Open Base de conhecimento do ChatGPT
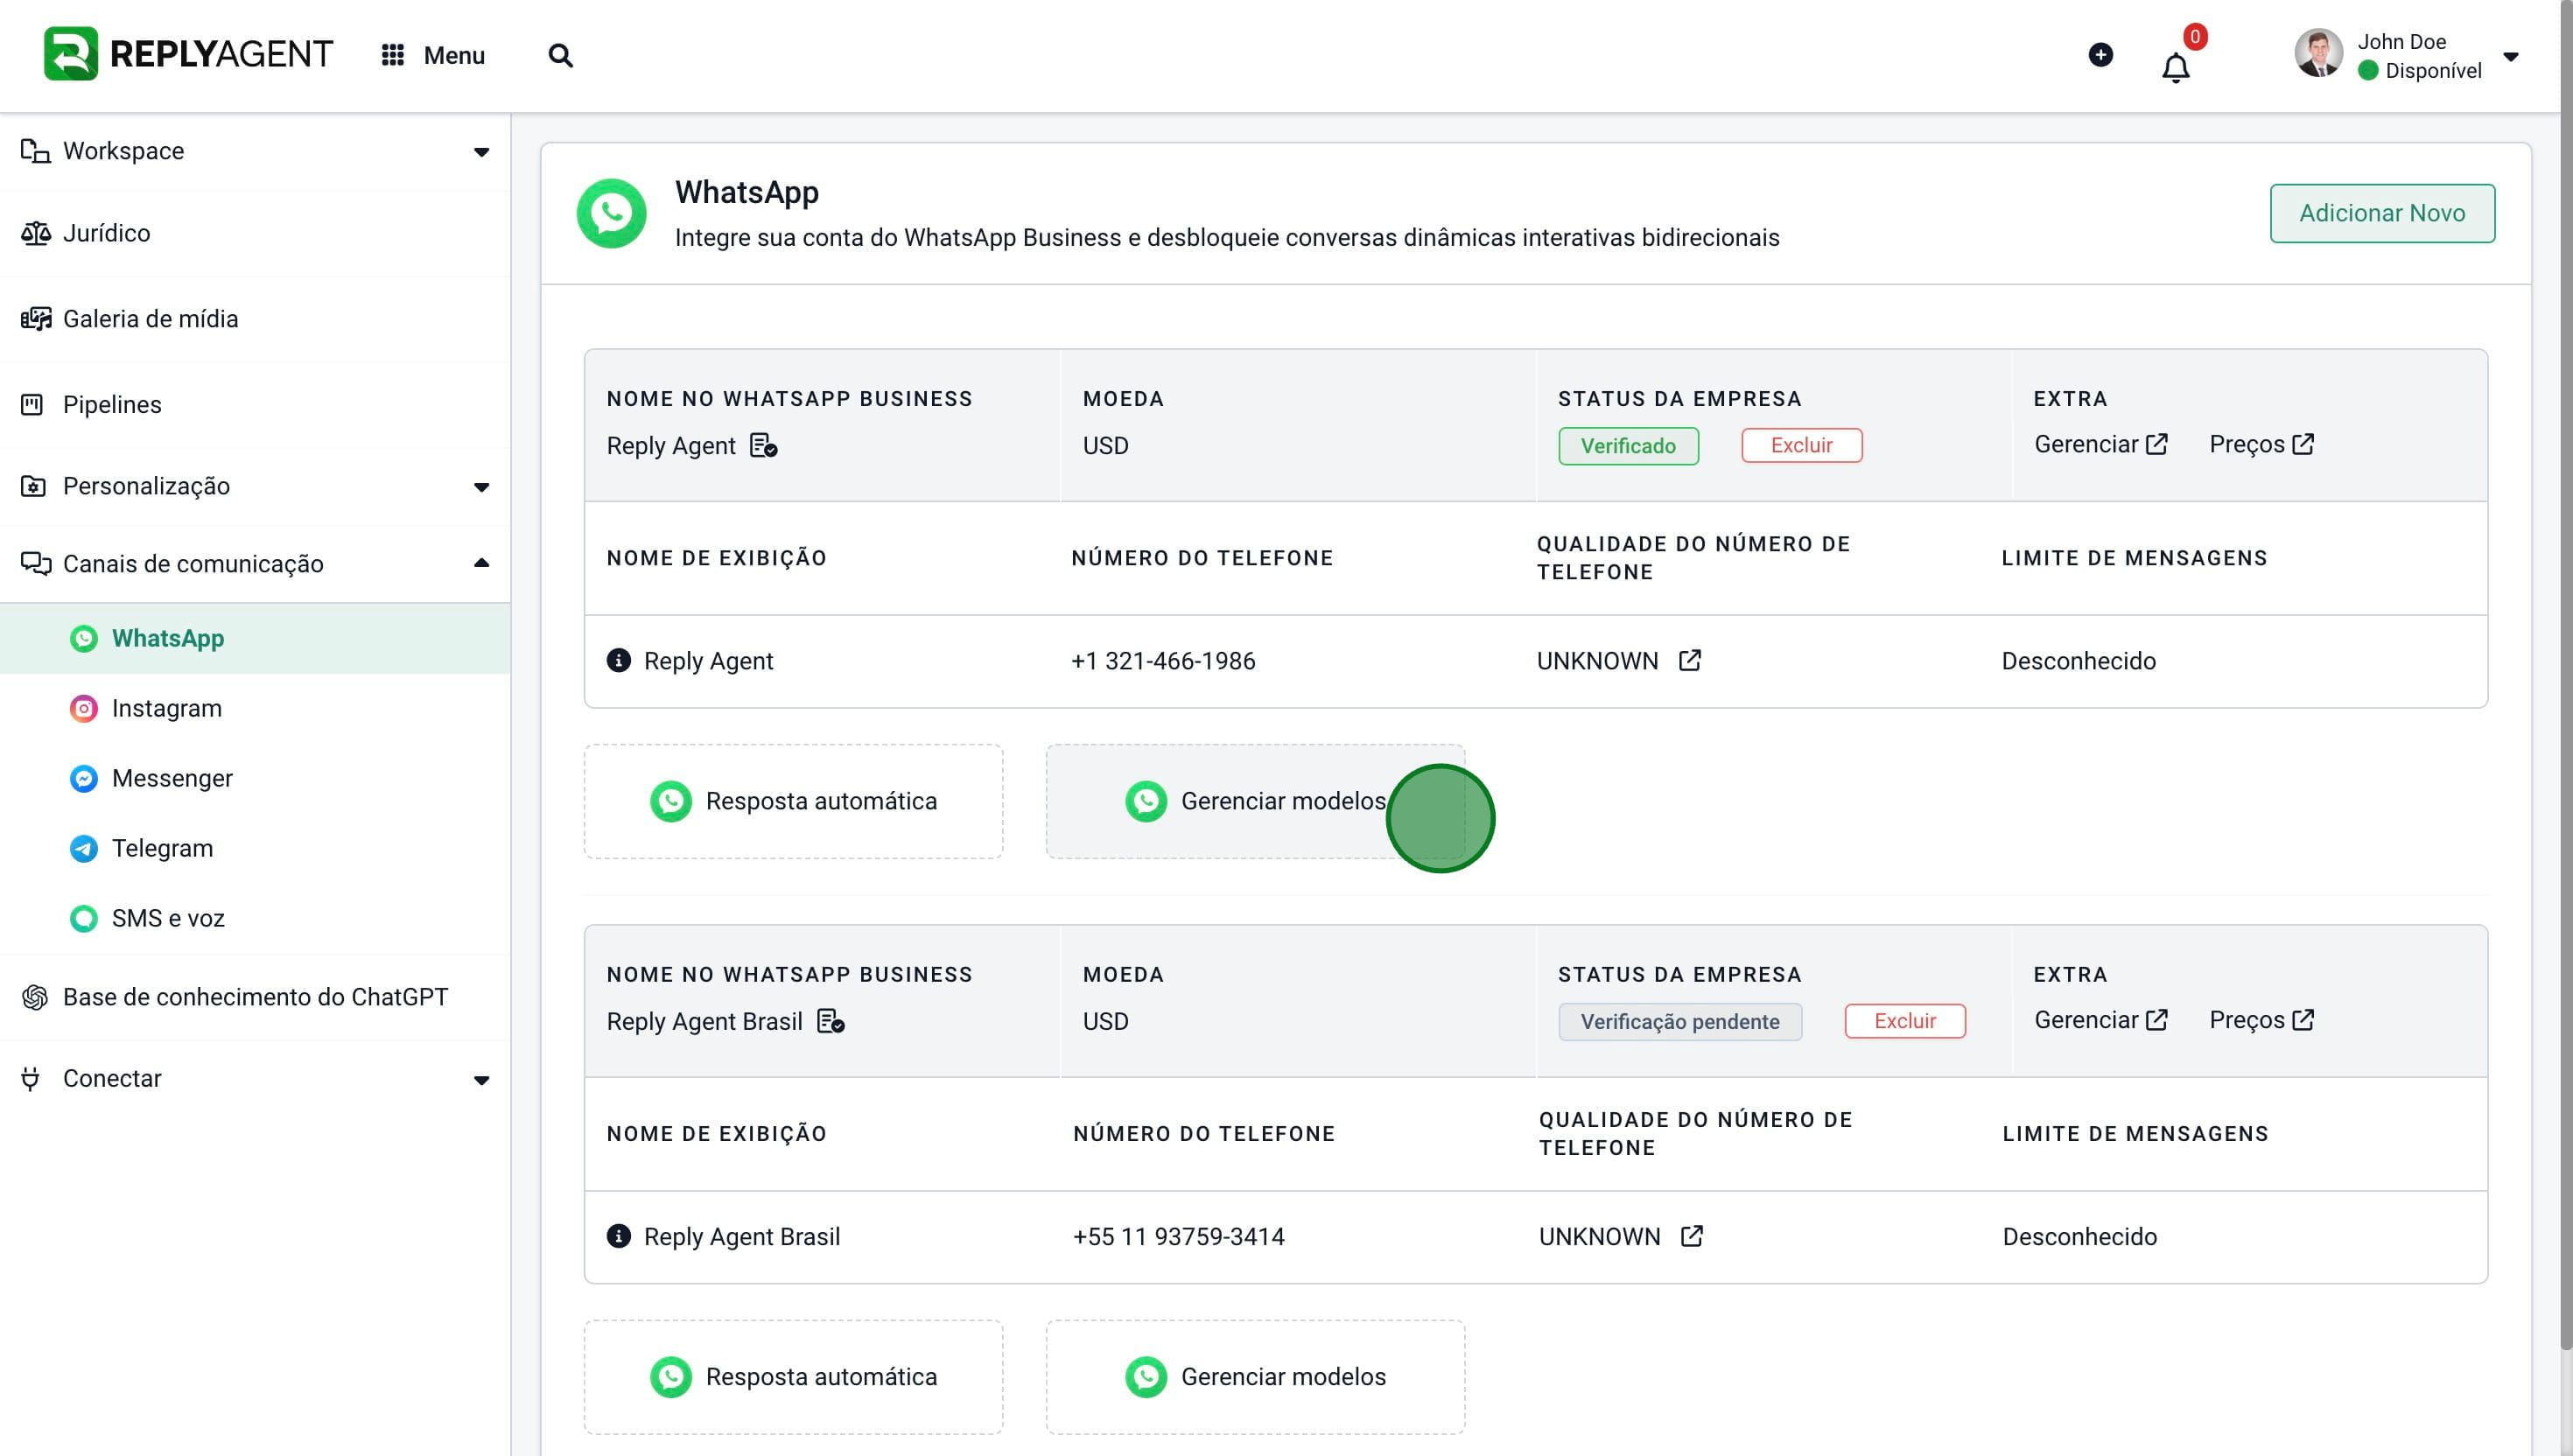This screenshot has width=2573, height=1456. point(255,997)
